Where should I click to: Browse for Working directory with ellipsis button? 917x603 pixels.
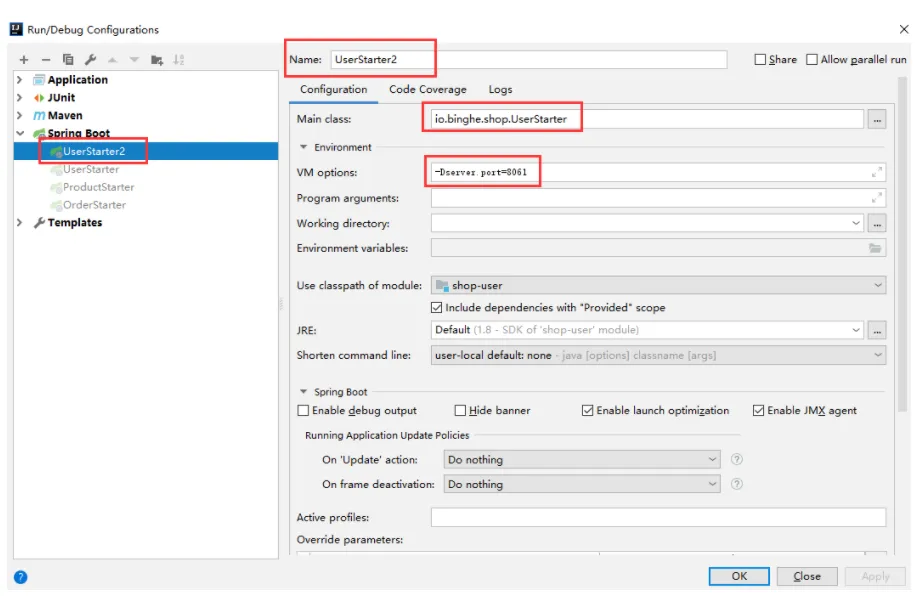(877, 223)
